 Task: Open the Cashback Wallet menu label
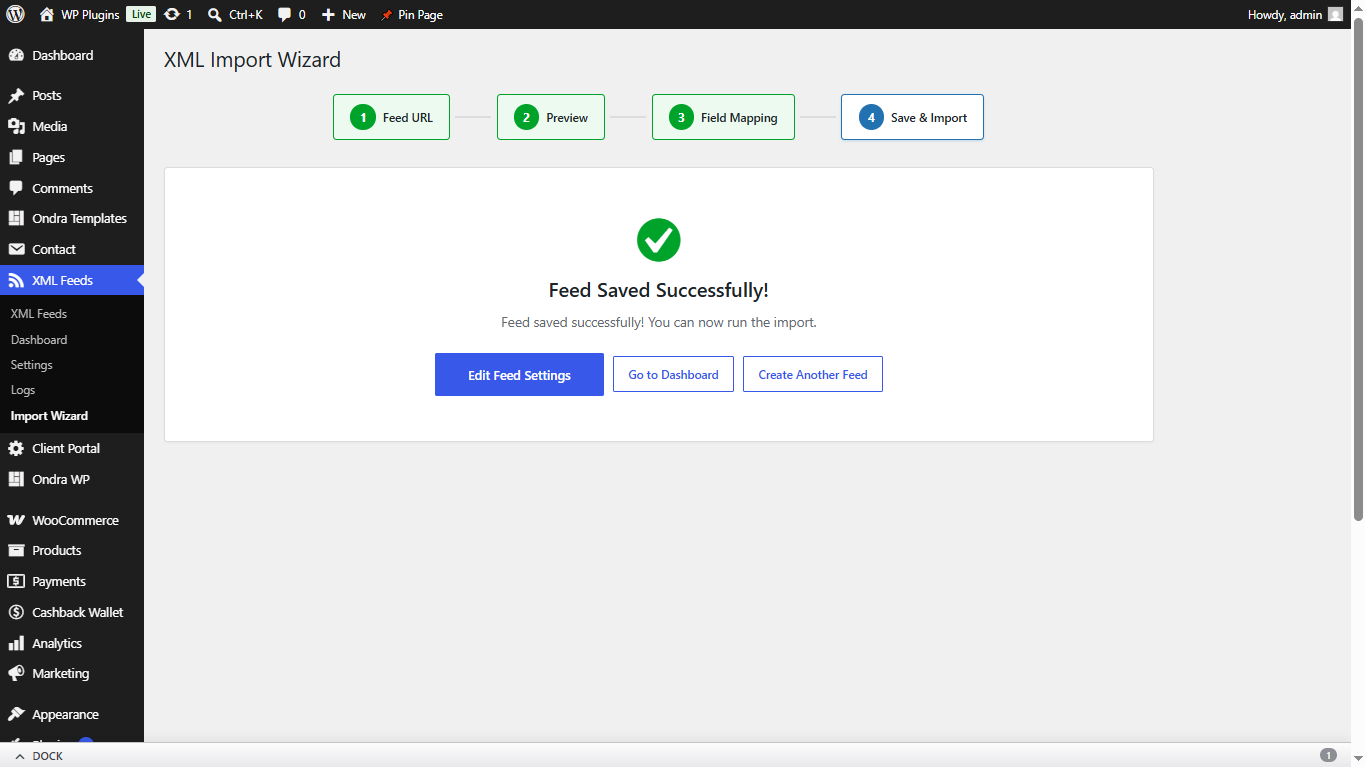[x=78, y=612]
